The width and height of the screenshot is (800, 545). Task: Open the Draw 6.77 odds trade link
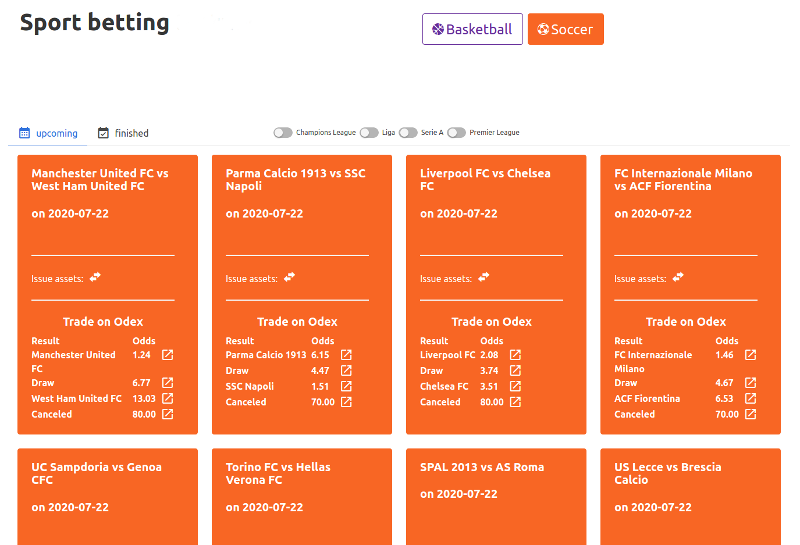(167, 383)
